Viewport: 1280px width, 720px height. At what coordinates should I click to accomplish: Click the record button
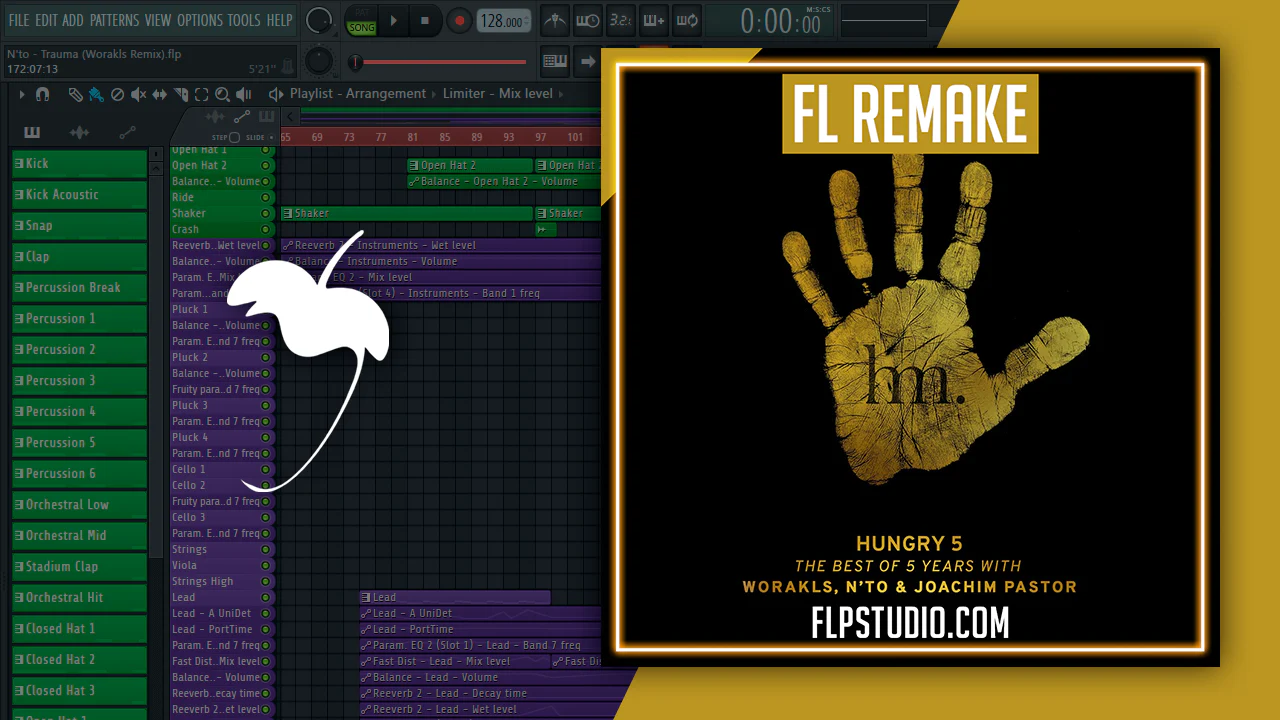(459, 20)
